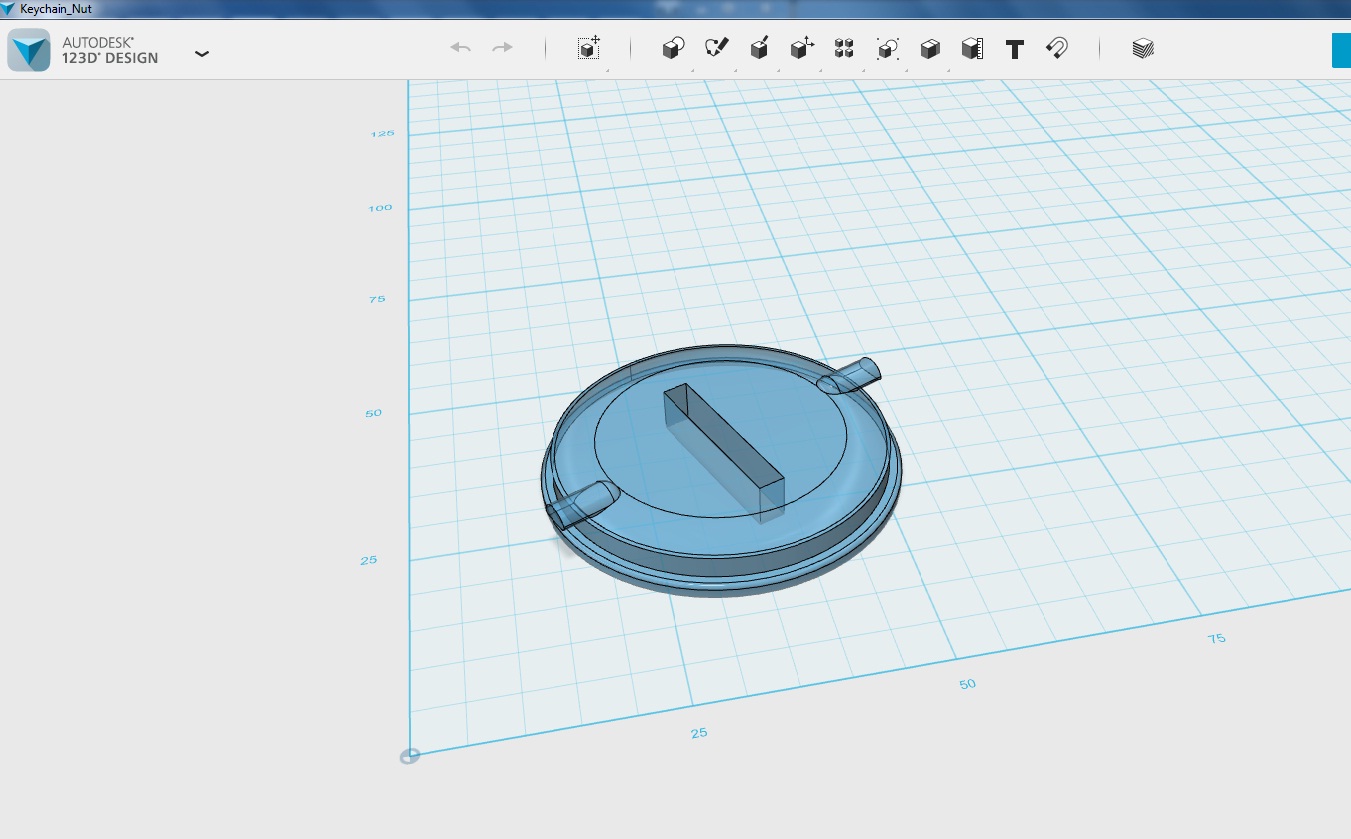The height and width of the screenshot is (839, 1351).
Task: Click the blue button at toolbar right edge
Action: pyautogui.click(x=1341, y=50)
